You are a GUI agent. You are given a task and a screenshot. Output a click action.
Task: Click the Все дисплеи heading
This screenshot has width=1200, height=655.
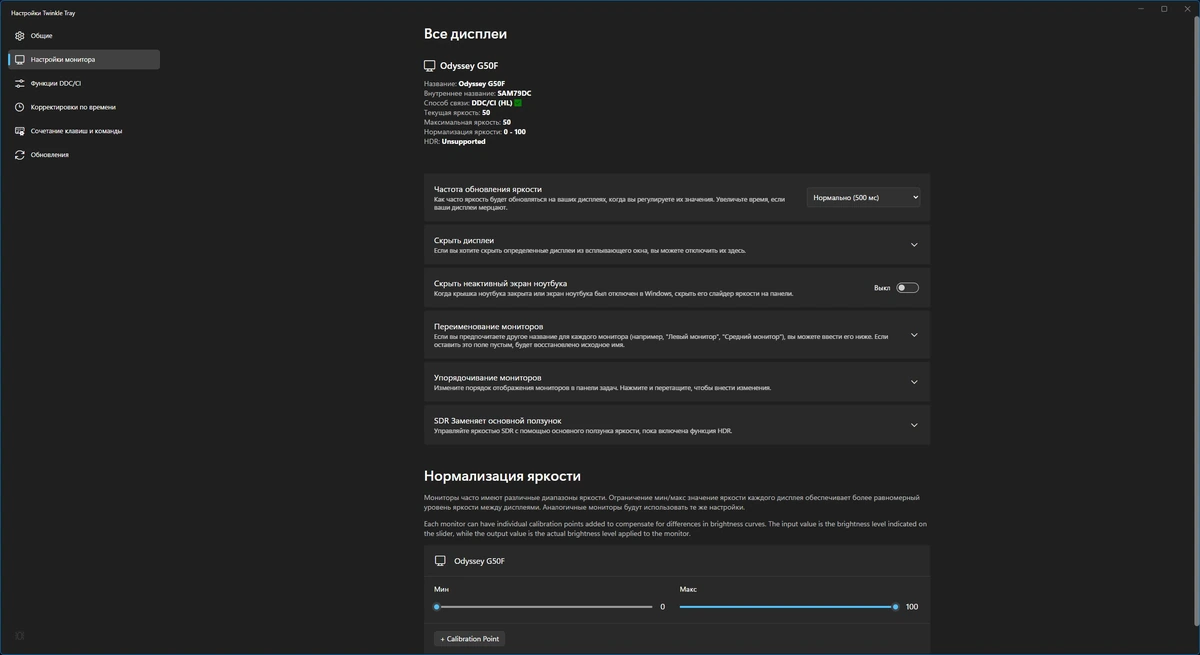pos(465,34)
